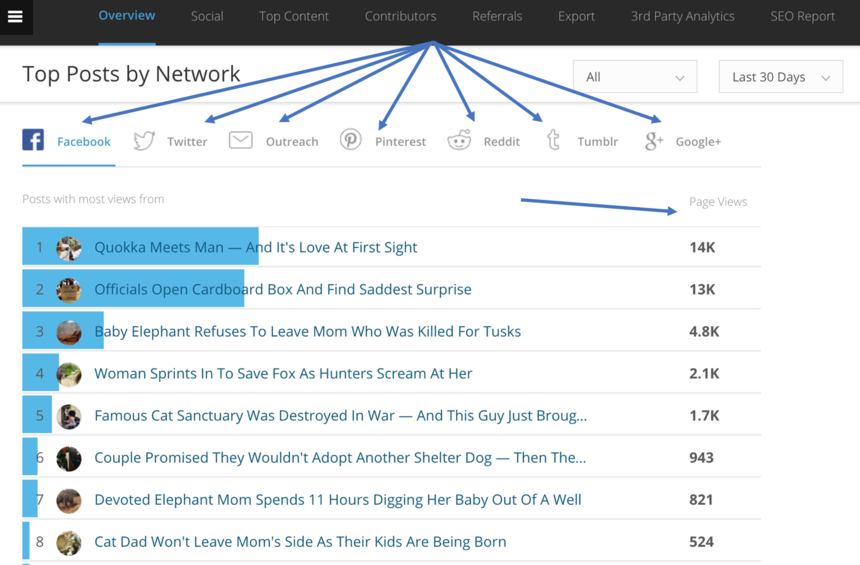Click the Outreach envelope icon
Viewport: 860px width, 565px height.
tap(240, 140)
